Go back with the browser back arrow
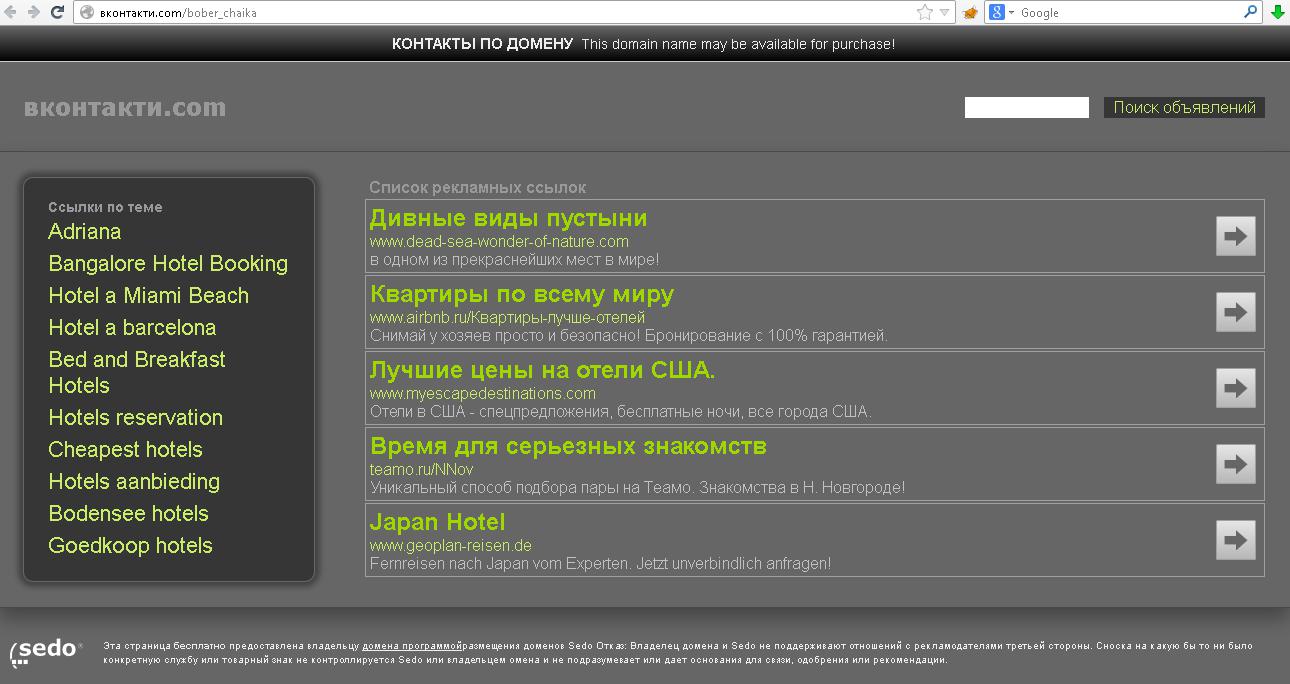 [x=11, y=12]
